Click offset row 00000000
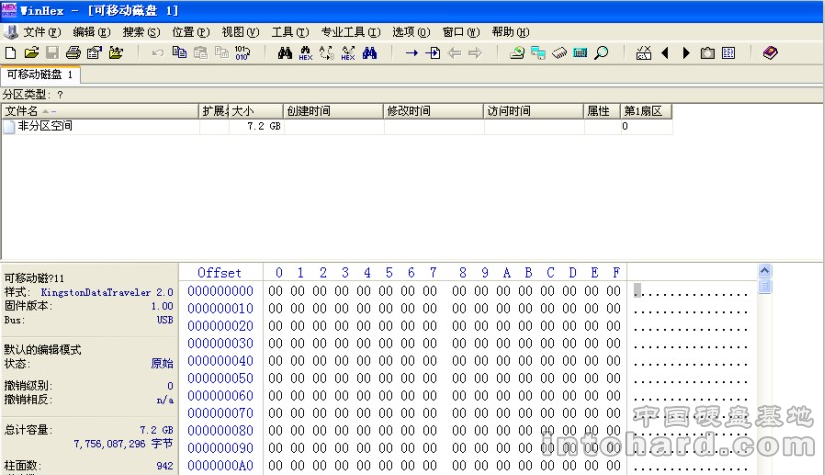825x475 pixels. coord(220,291)
